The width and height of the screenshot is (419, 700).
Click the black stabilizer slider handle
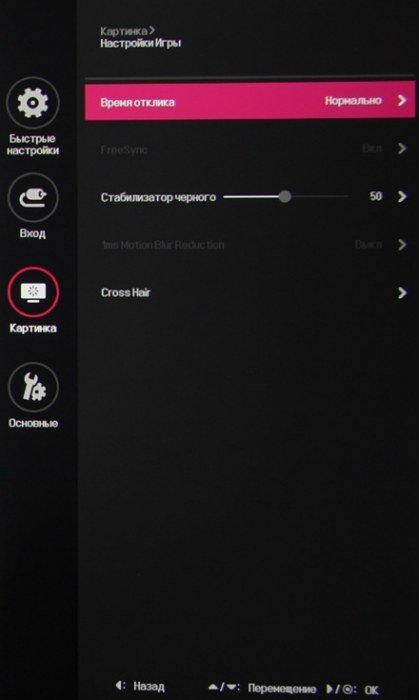[x=285, y=196]
